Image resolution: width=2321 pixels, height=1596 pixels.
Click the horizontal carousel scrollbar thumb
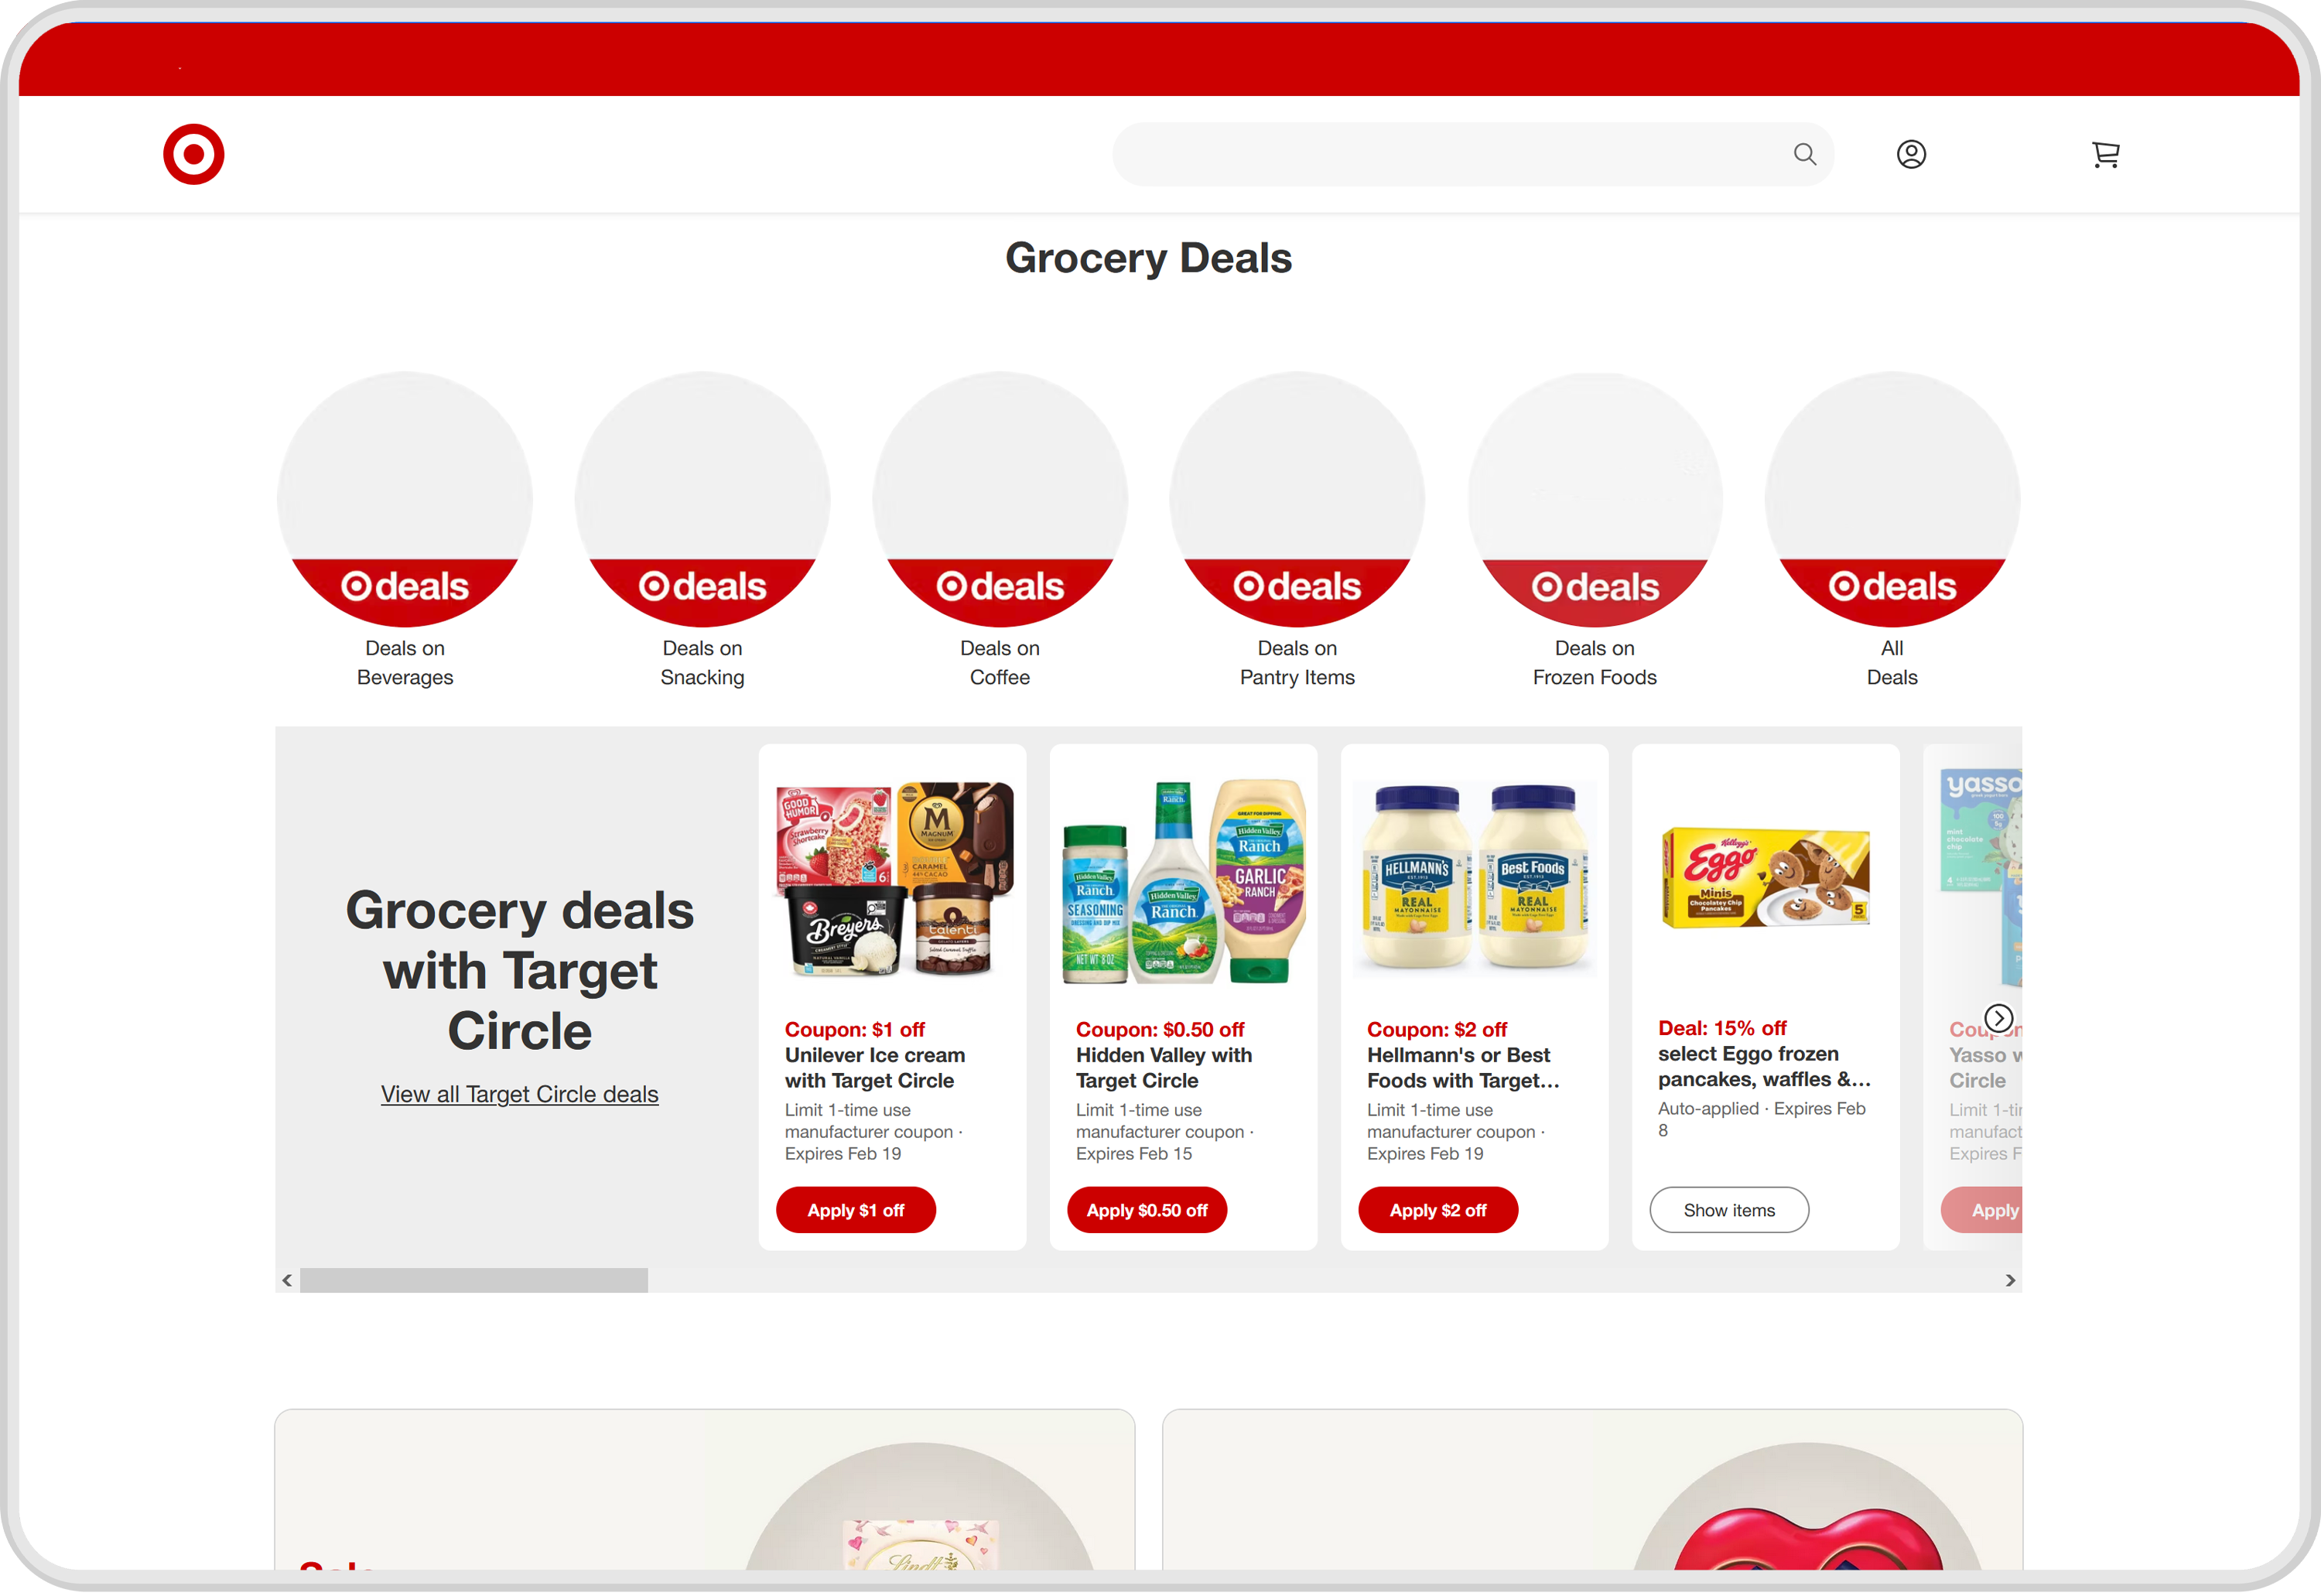click(x=474, y=1281)
